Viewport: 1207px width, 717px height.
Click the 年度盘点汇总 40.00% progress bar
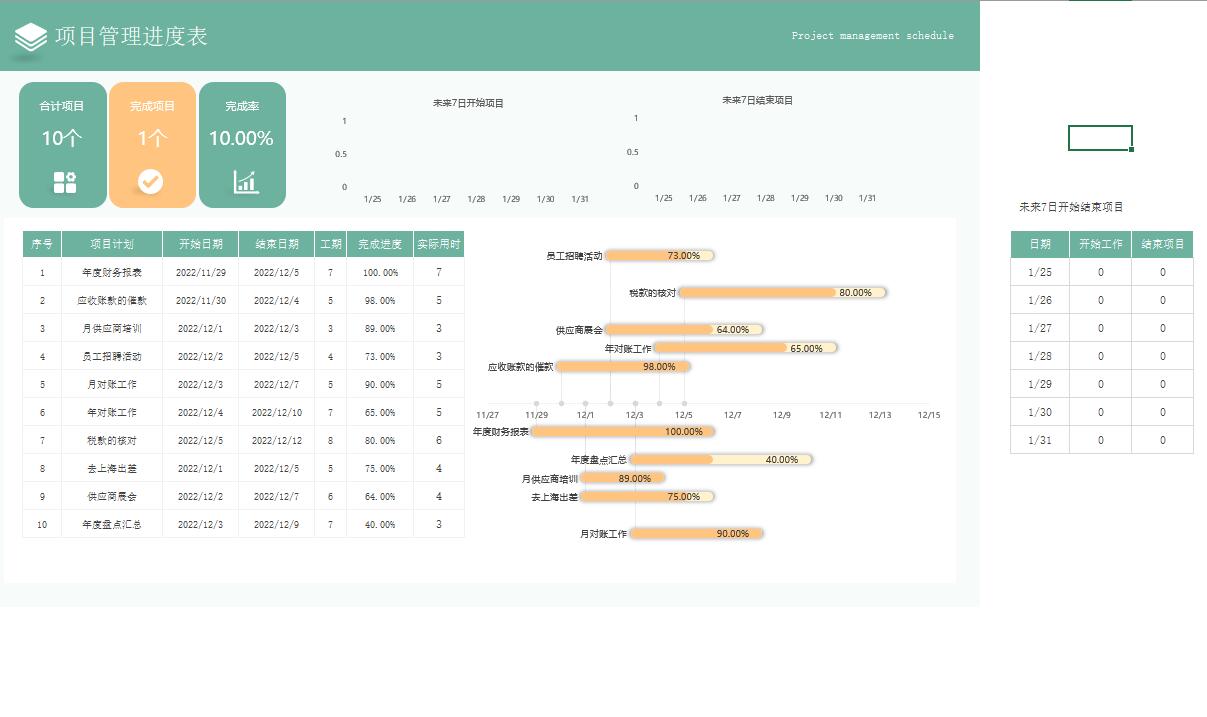pyautogui.click(x=720, y=460)
